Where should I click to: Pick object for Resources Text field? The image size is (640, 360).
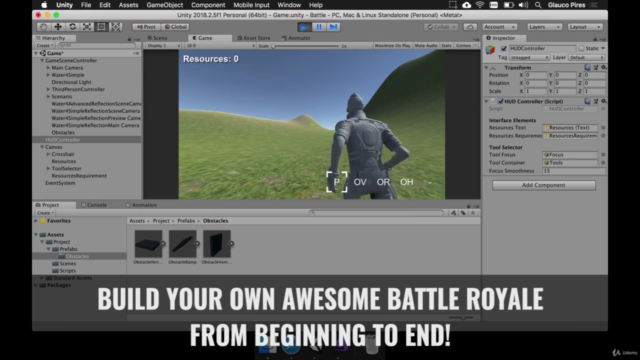(603, 128)
